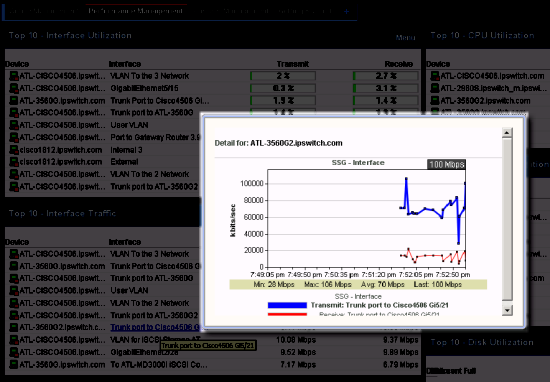Open ATL-CISCO4506.ipswitch.com in CPU Utilization list
The image size is (550, 382).
(x=492, y=76)
